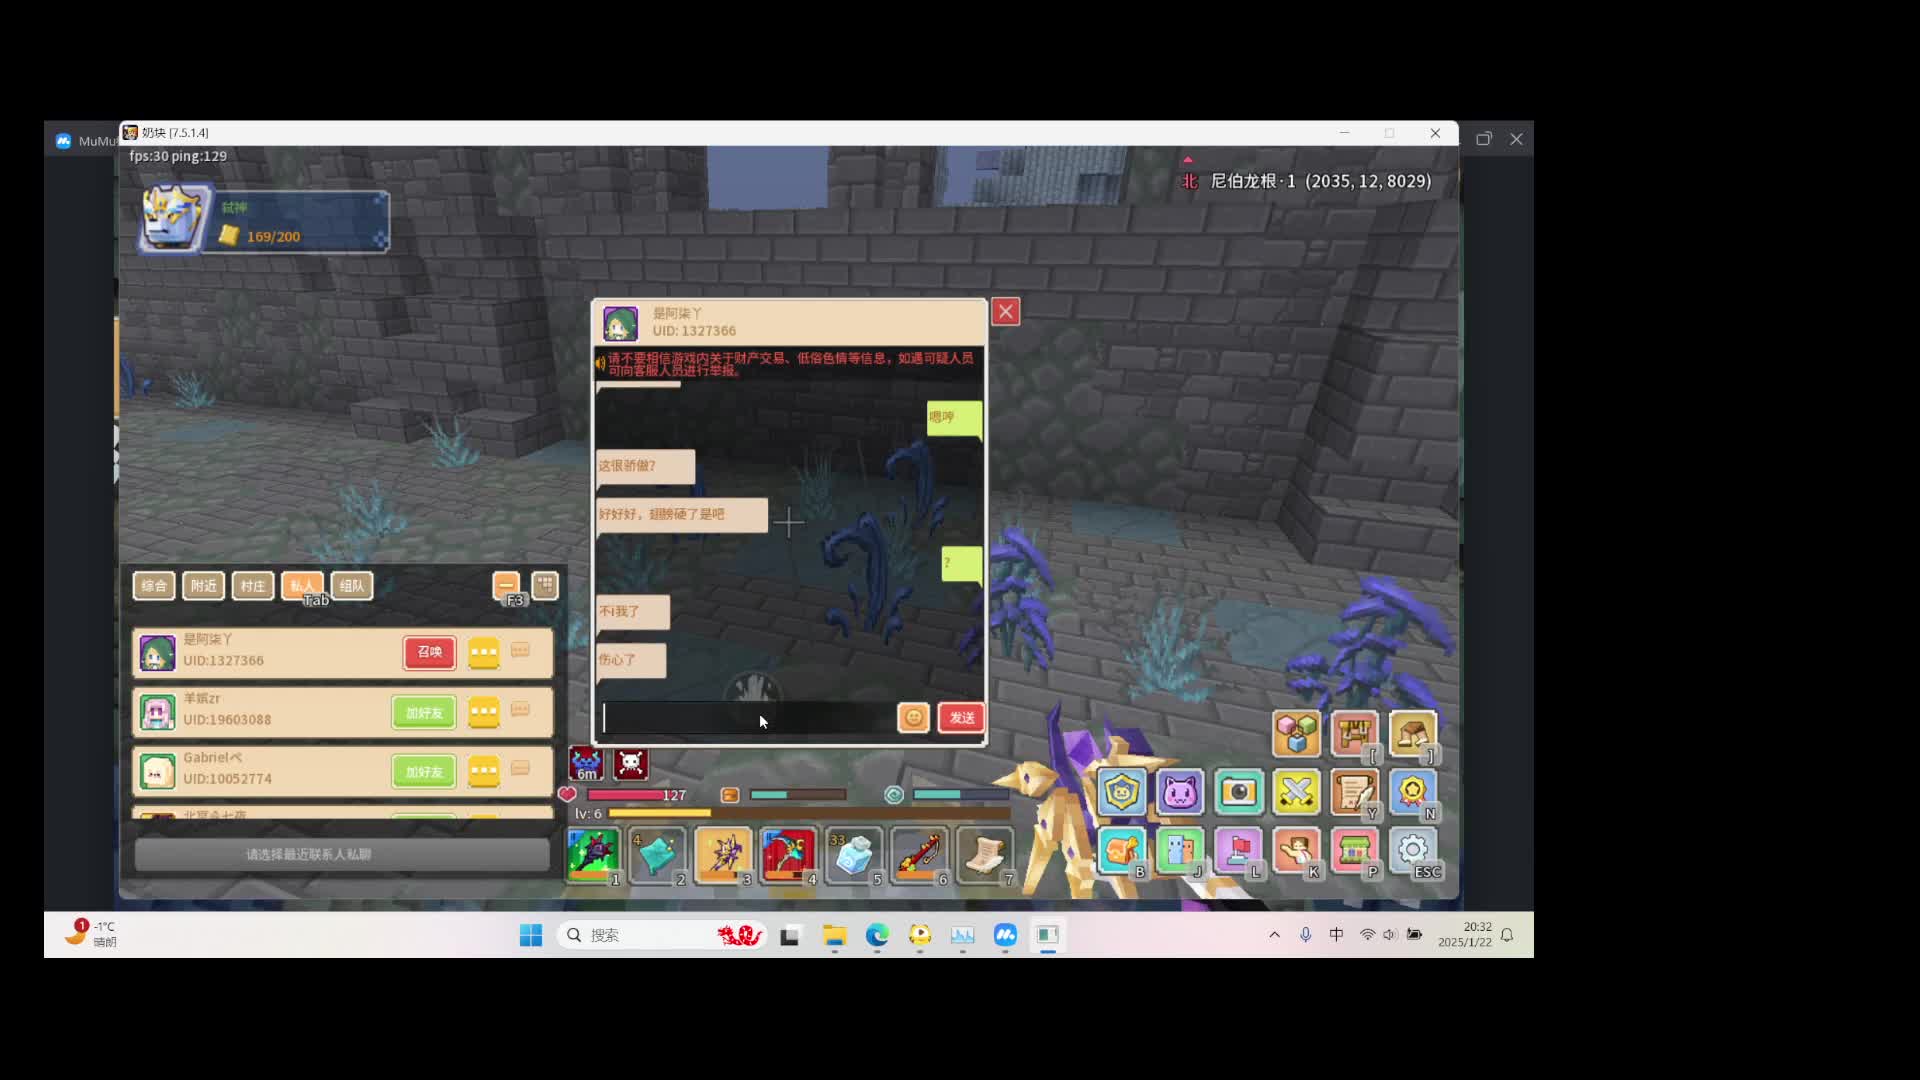Open the shop icon labeled P
This screenshot has height=1080, width=1920.
(1354, 851)
